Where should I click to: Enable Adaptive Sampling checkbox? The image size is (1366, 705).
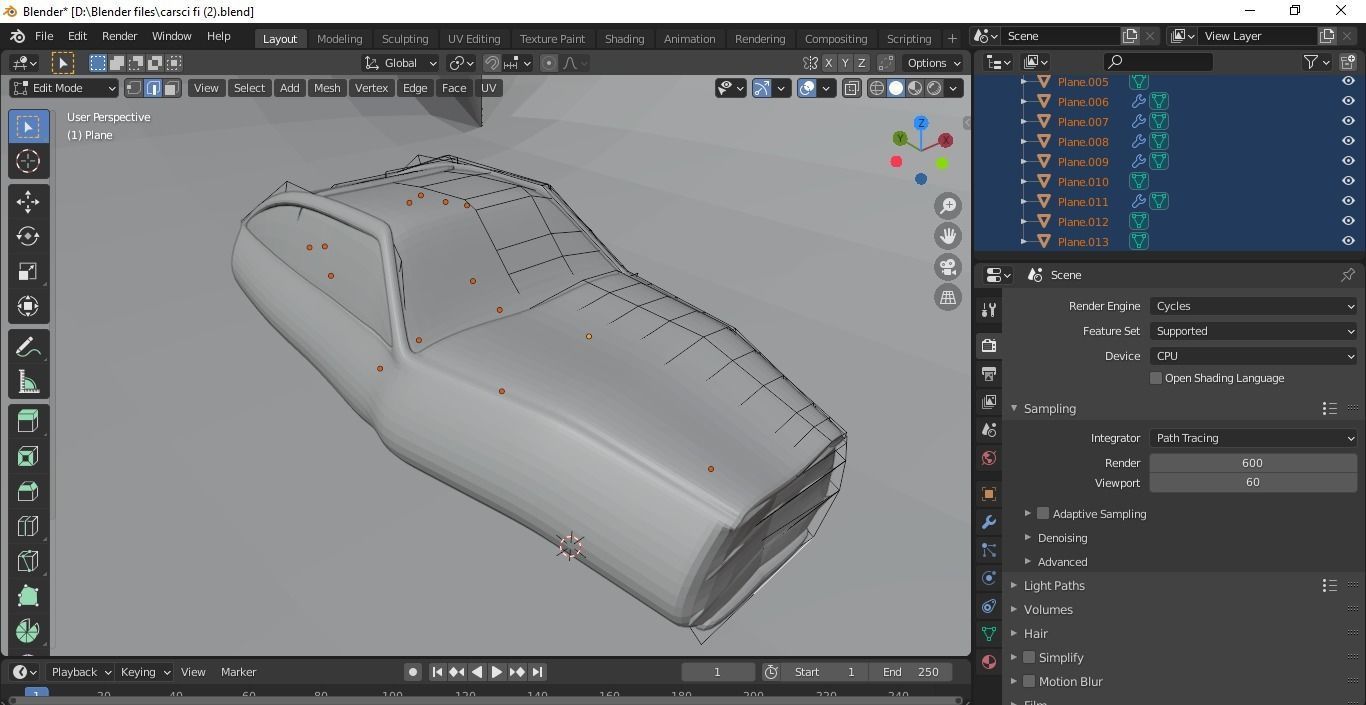1043,513
